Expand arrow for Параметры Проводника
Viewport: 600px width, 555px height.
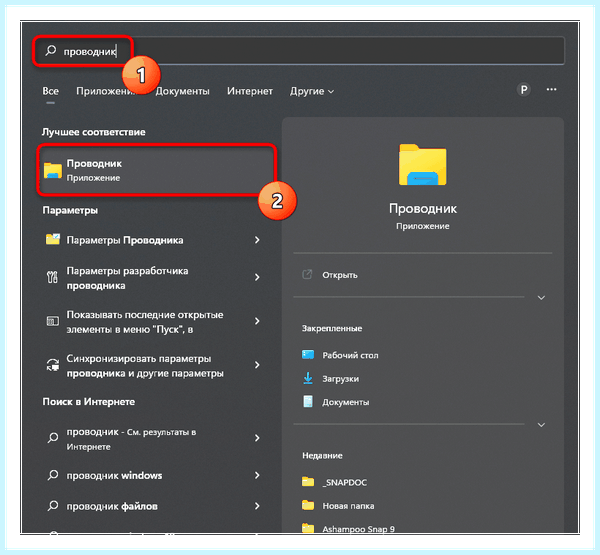257,240
